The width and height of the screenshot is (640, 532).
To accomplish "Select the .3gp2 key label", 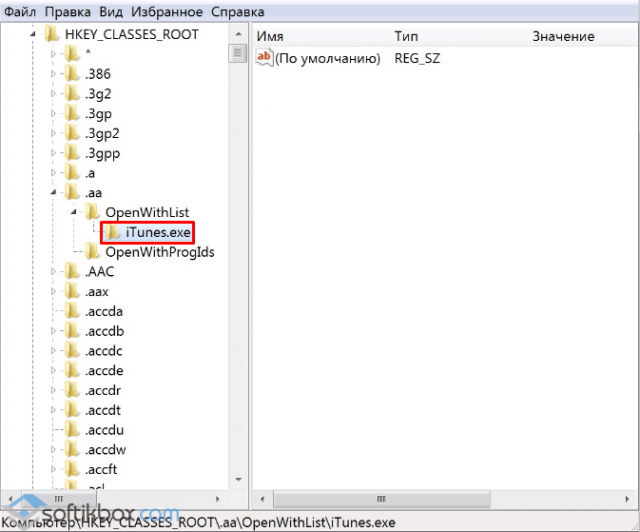I will (102, 133).
